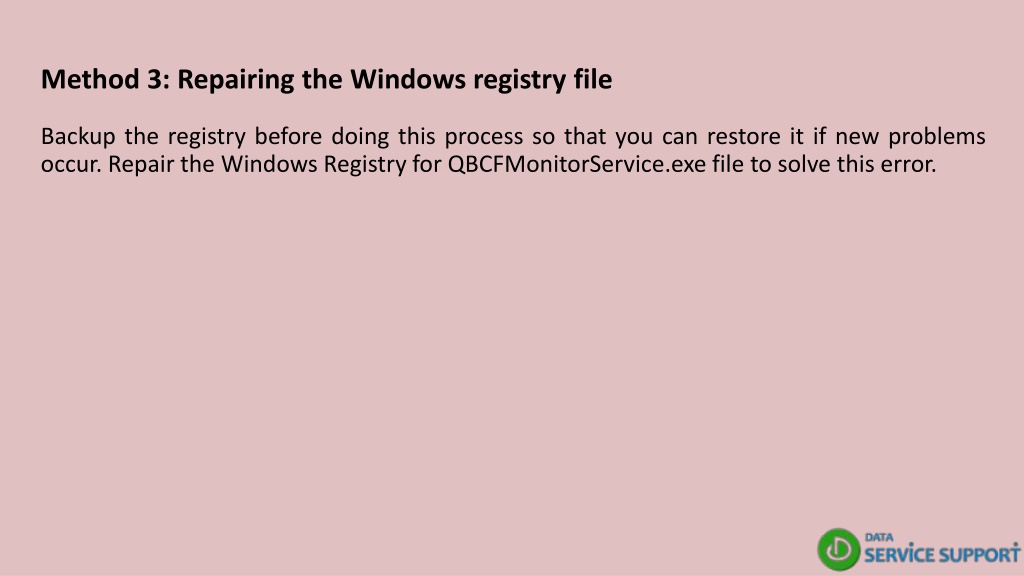Click the SERVICE SUPPORT logo text

(941, 554)
